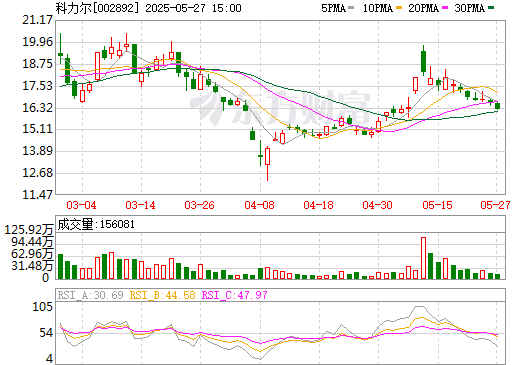
Task: Click the 10PMA legend label
Action: 378,8
